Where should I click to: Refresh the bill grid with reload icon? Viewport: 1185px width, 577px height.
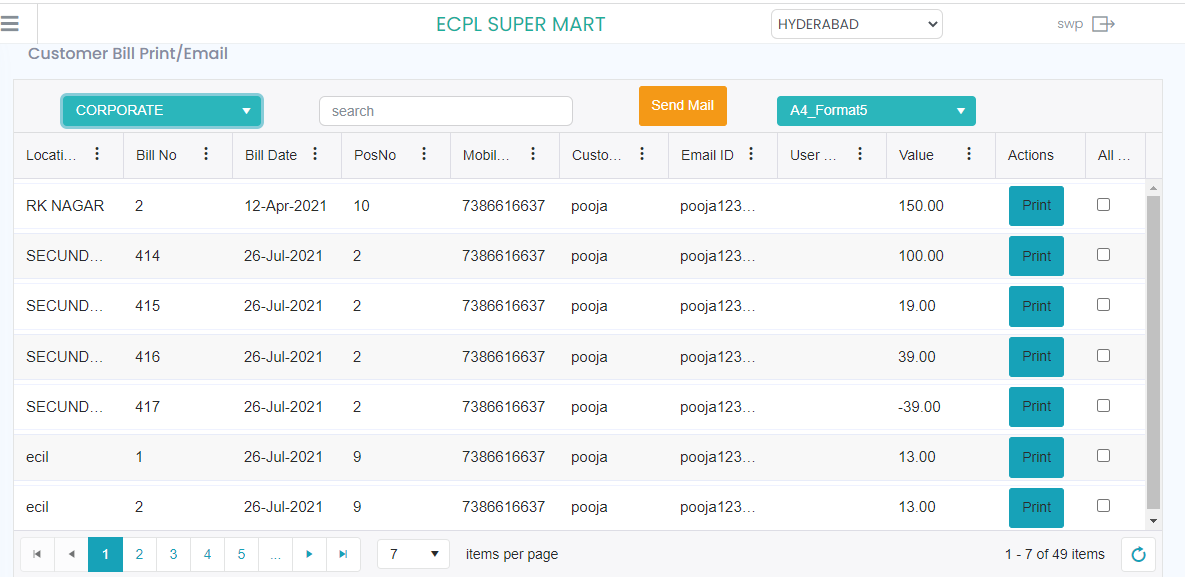tap(1138, 554)
